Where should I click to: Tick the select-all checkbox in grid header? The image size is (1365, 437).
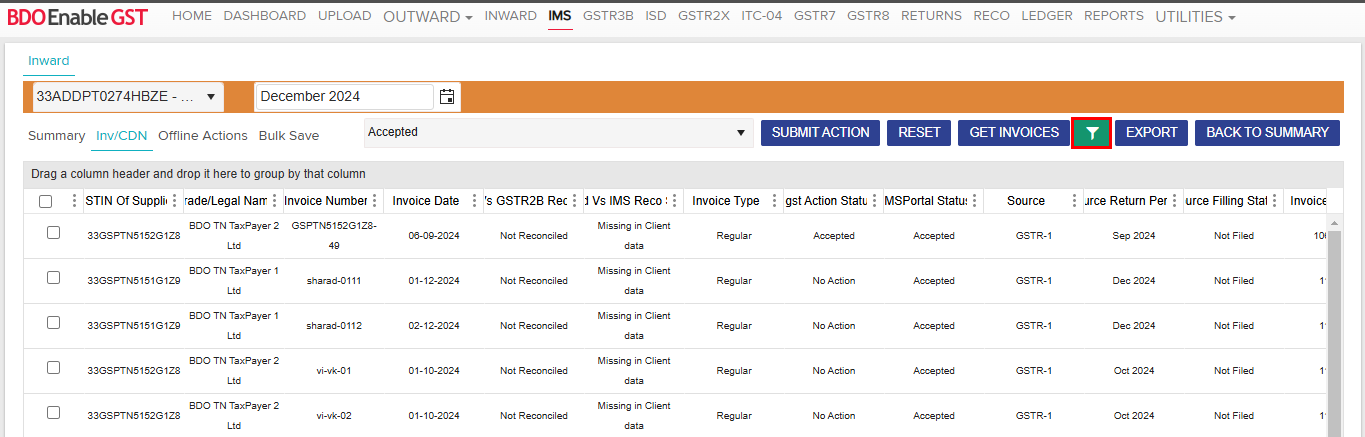[x=46, y=201]
